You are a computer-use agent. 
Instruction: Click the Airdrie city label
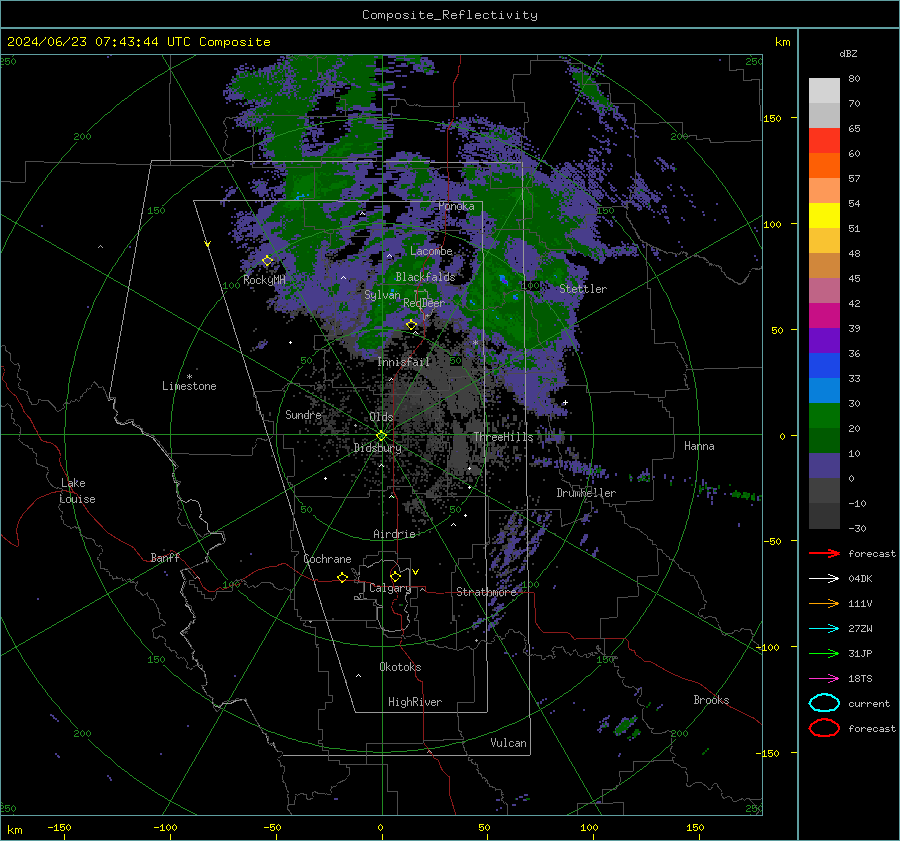click(394, 534)
